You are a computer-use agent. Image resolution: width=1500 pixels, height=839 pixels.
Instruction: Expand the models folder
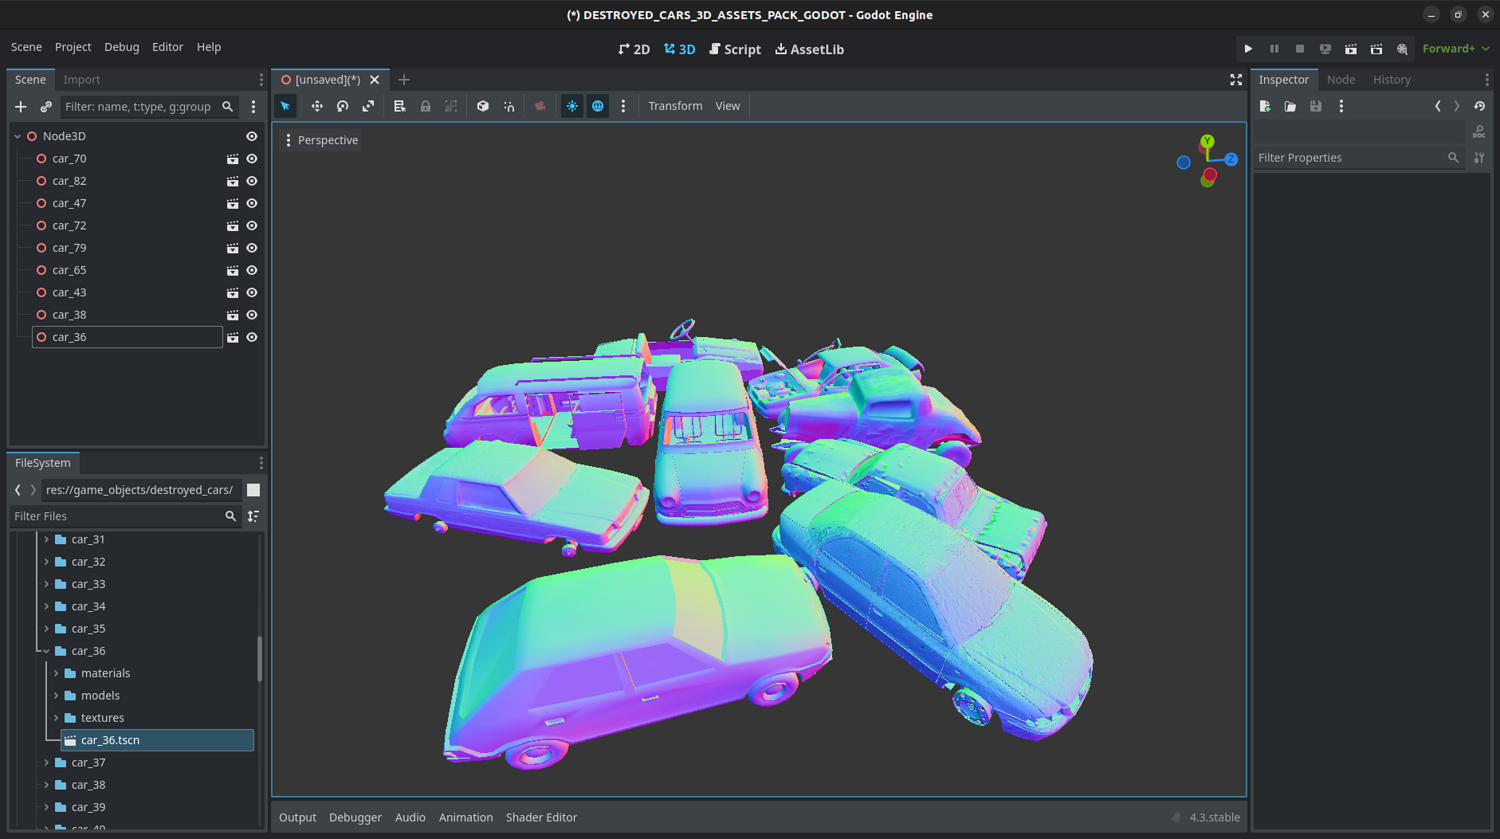pyautogui.click(x=56, y=696)
